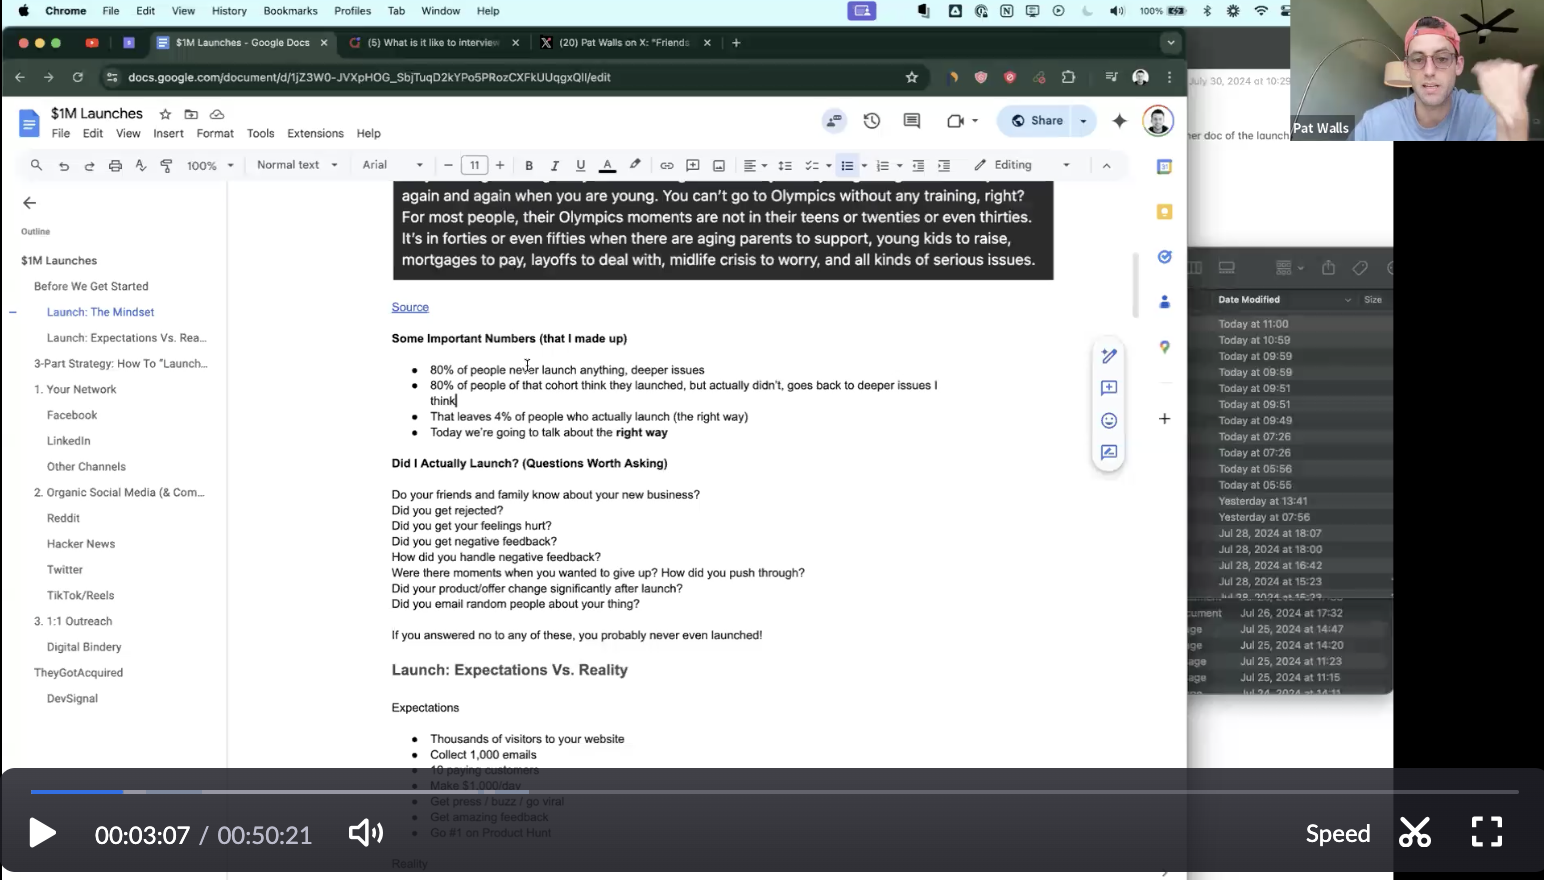This screenshot has height=880, width=1544.
Task: Click the Share button
Action: click(1037, 121)
